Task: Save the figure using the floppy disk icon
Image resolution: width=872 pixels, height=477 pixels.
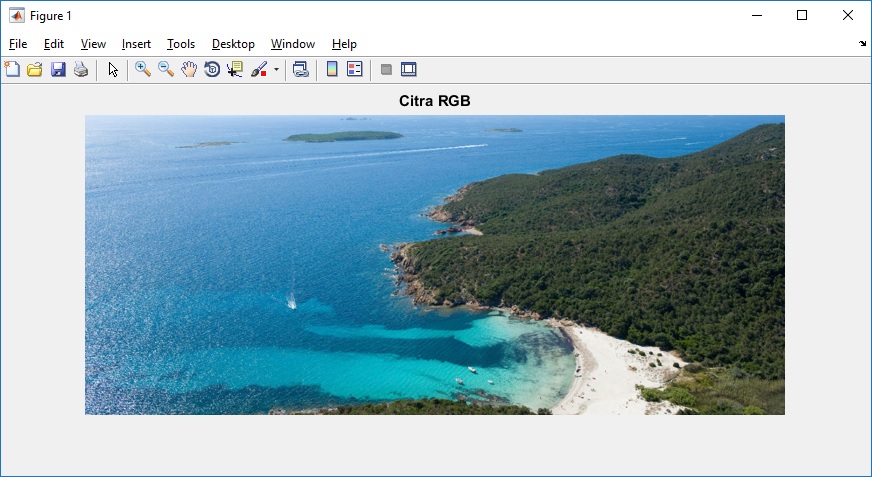Action: (58, 69)
